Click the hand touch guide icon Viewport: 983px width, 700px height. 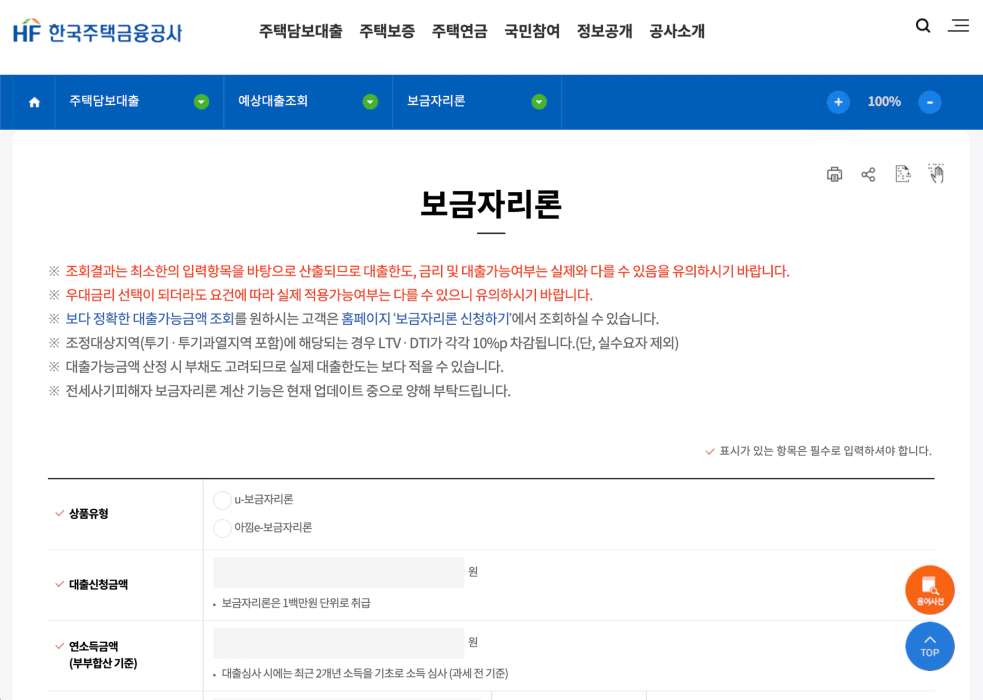coord(937,174)
